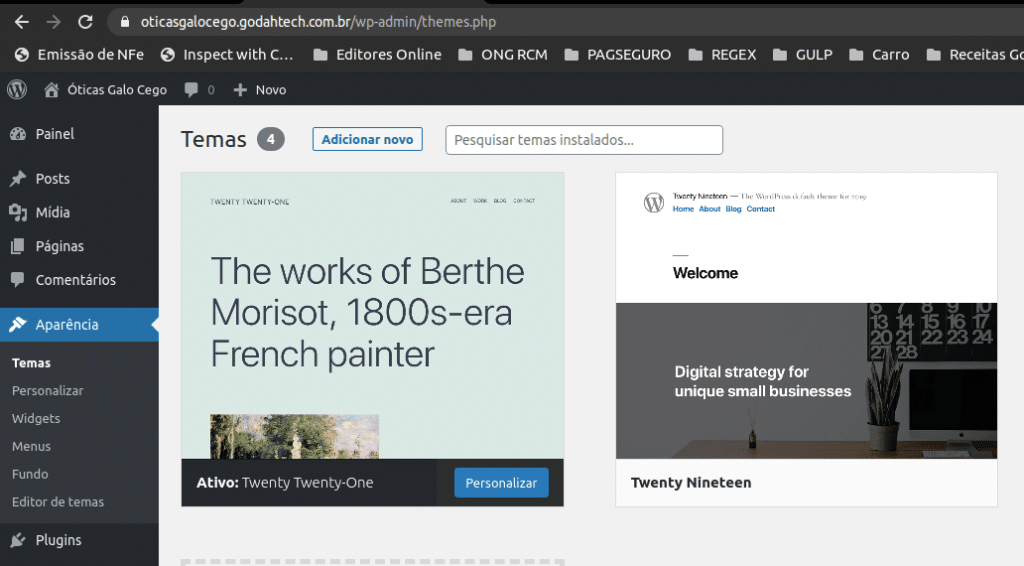Viewport: 1024px width, 566px height.
Task: Open the Personalizar submenu item
Action: (48, 390)
